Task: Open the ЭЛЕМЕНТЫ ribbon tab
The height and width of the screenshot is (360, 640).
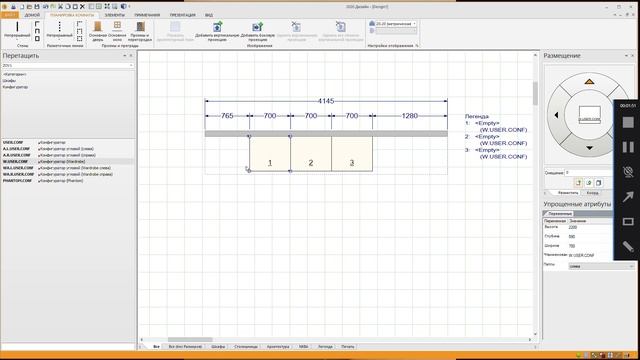Action: [x=114, y=15]
